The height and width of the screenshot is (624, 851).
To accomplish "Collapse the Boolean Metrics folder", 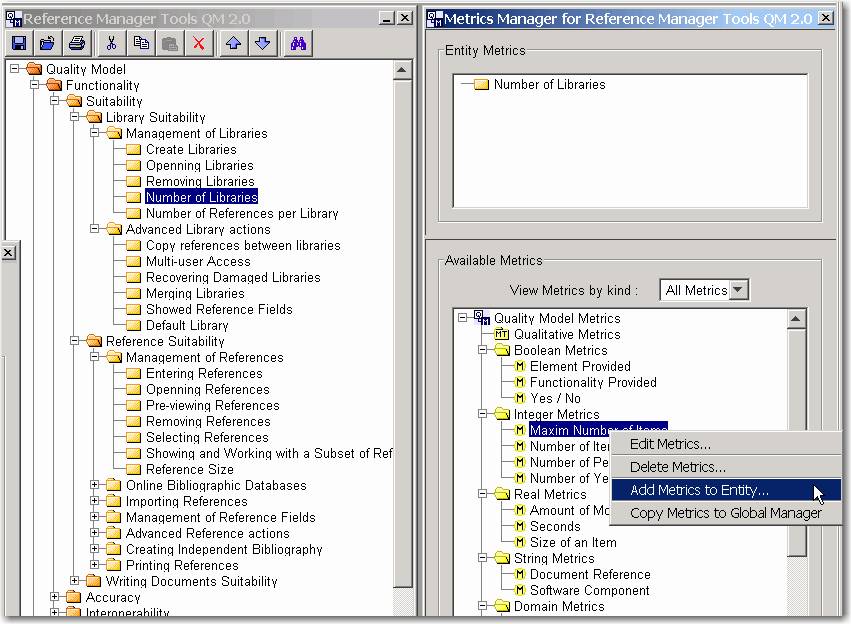I will pyautogui.click(x=483, y=351).
